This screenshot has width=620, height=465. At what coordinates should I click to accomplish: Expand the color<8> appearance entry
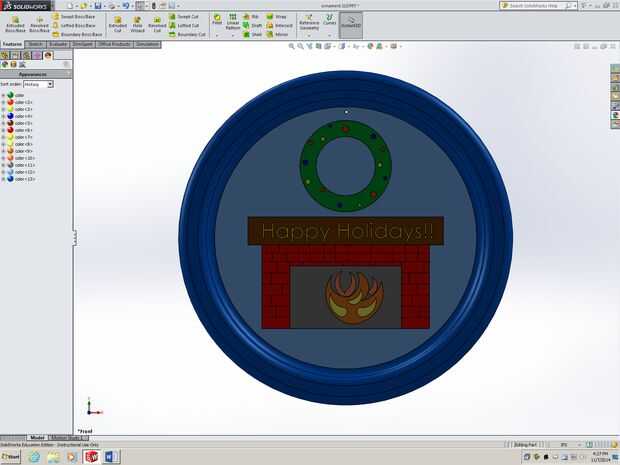[3, 144]
